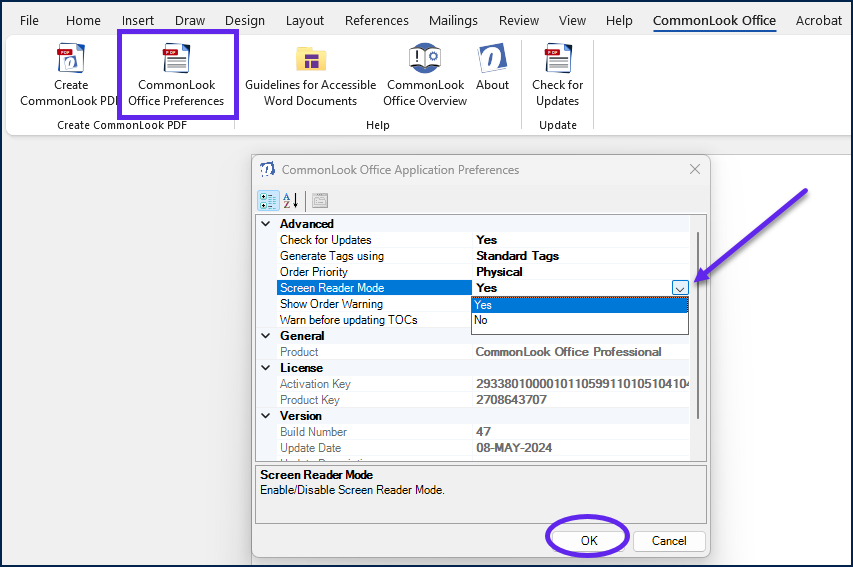Switch property grid to Categorized view
This screenshot has height=567, width=853.
tap(268, 201)
